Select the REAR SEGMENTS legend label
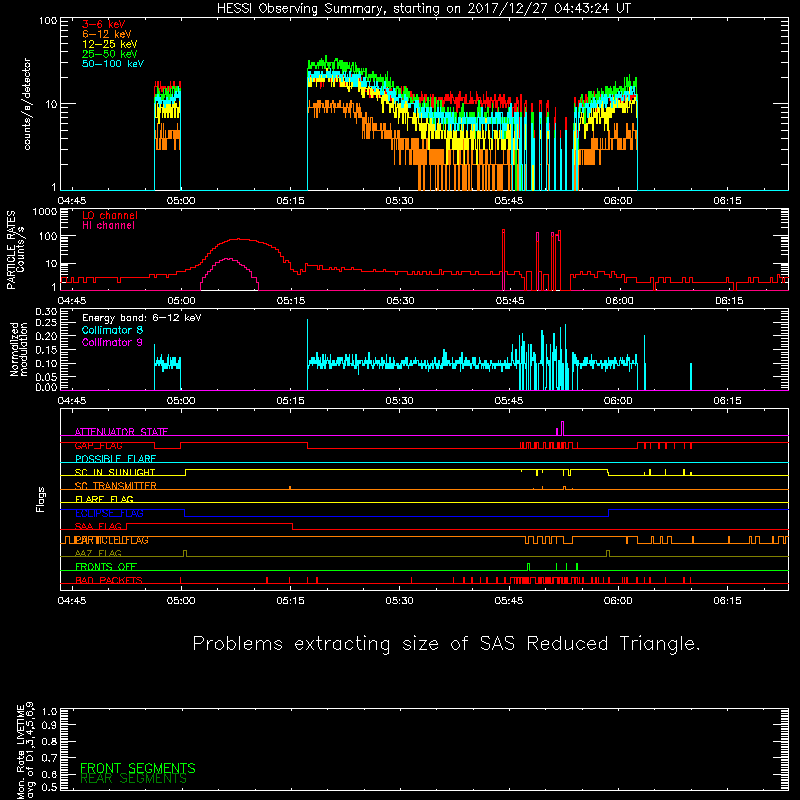Image resolution: width=800 pixels, height=800 pixels. click(x=134, y=779)
